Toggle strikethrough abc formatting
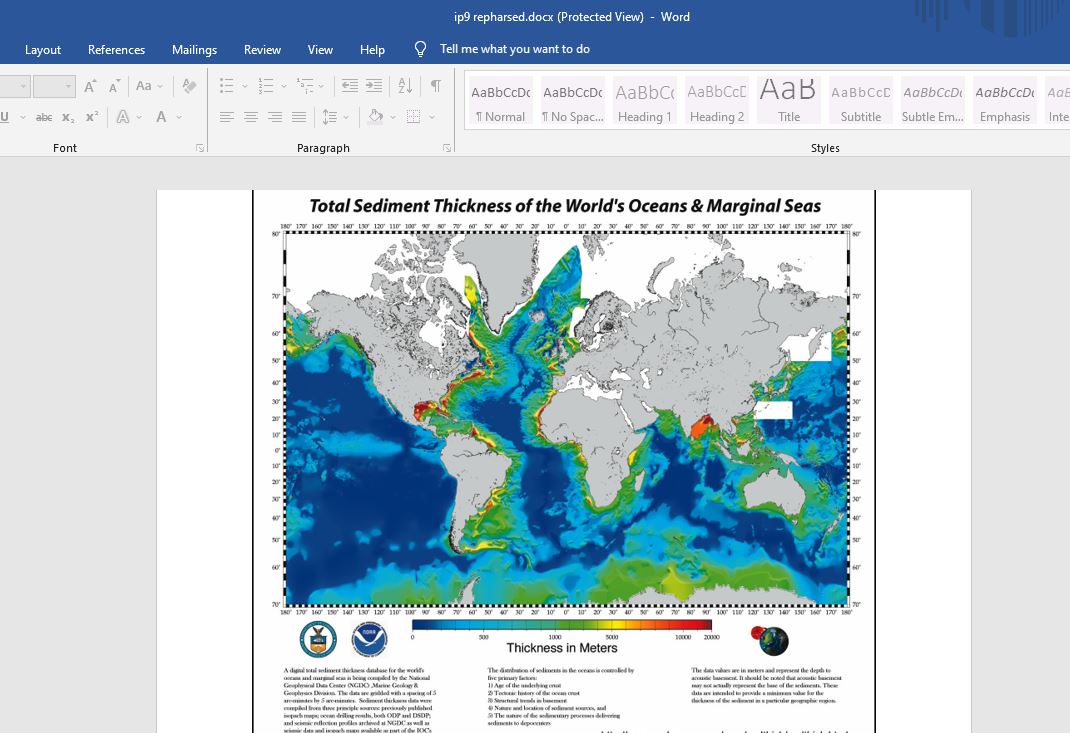 click(x=44, y=117)
